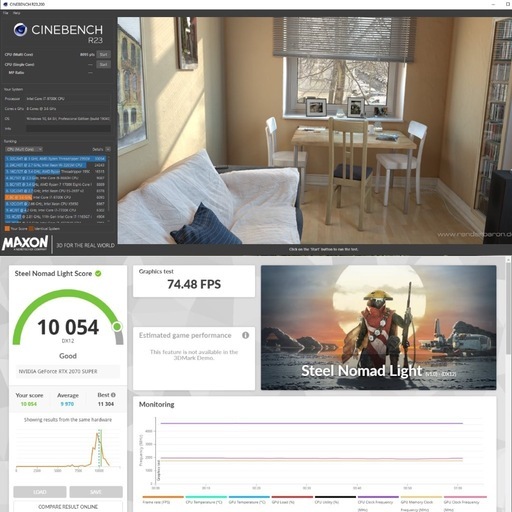
Task: Click COMPARE RESULT ONLINE button
Action: (68, 507)
